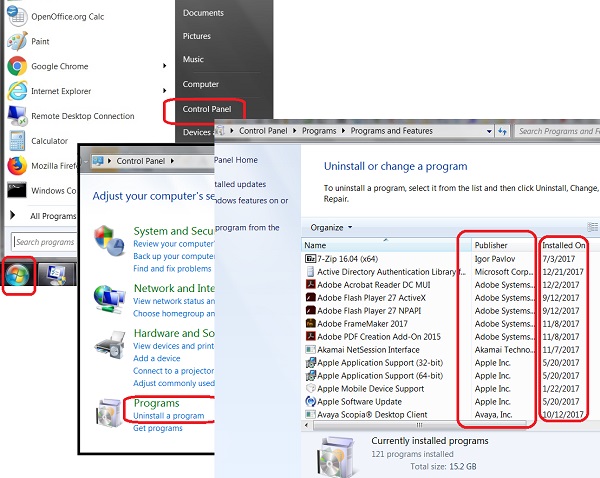Open address bar history dropdown arrow
The height and width of the screenshot is (478, 600).
(x=489, y=131)
